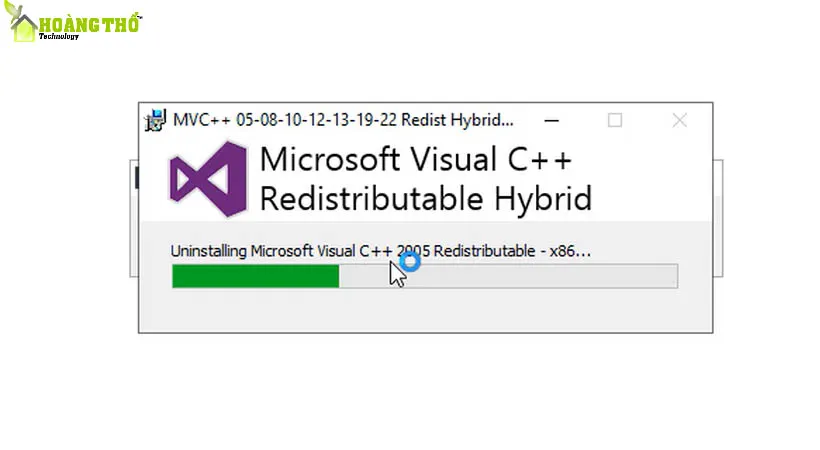
Task: Click the Hoàng Thổ house logo icon
Action: [24, 26]
